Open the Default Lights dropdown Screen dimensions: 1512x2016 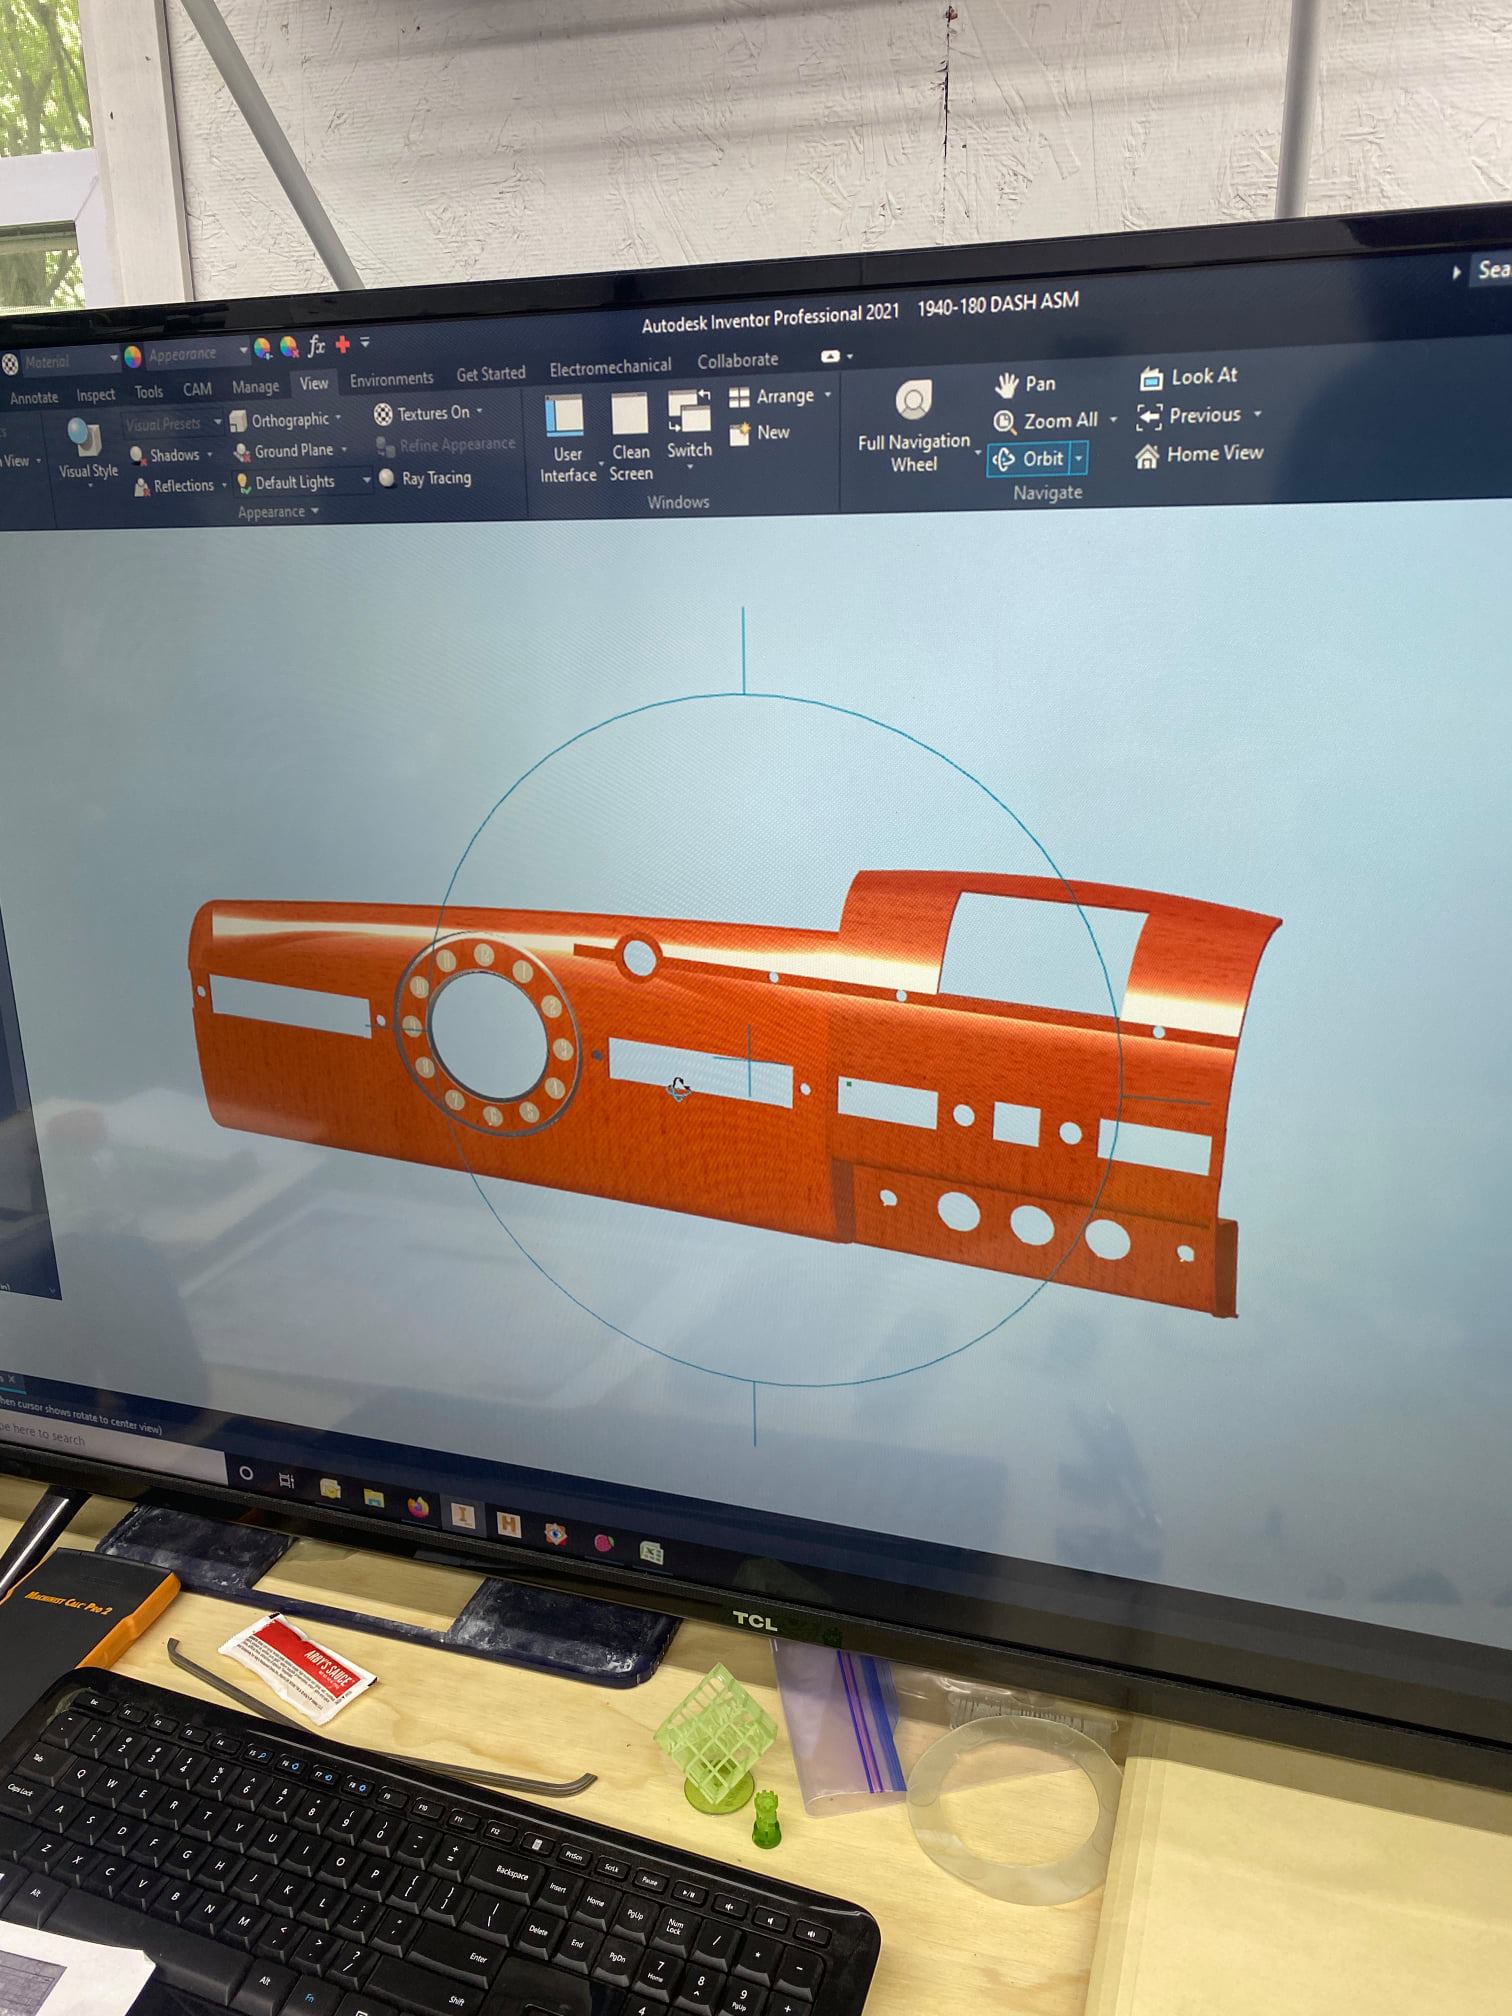[366, 481]
